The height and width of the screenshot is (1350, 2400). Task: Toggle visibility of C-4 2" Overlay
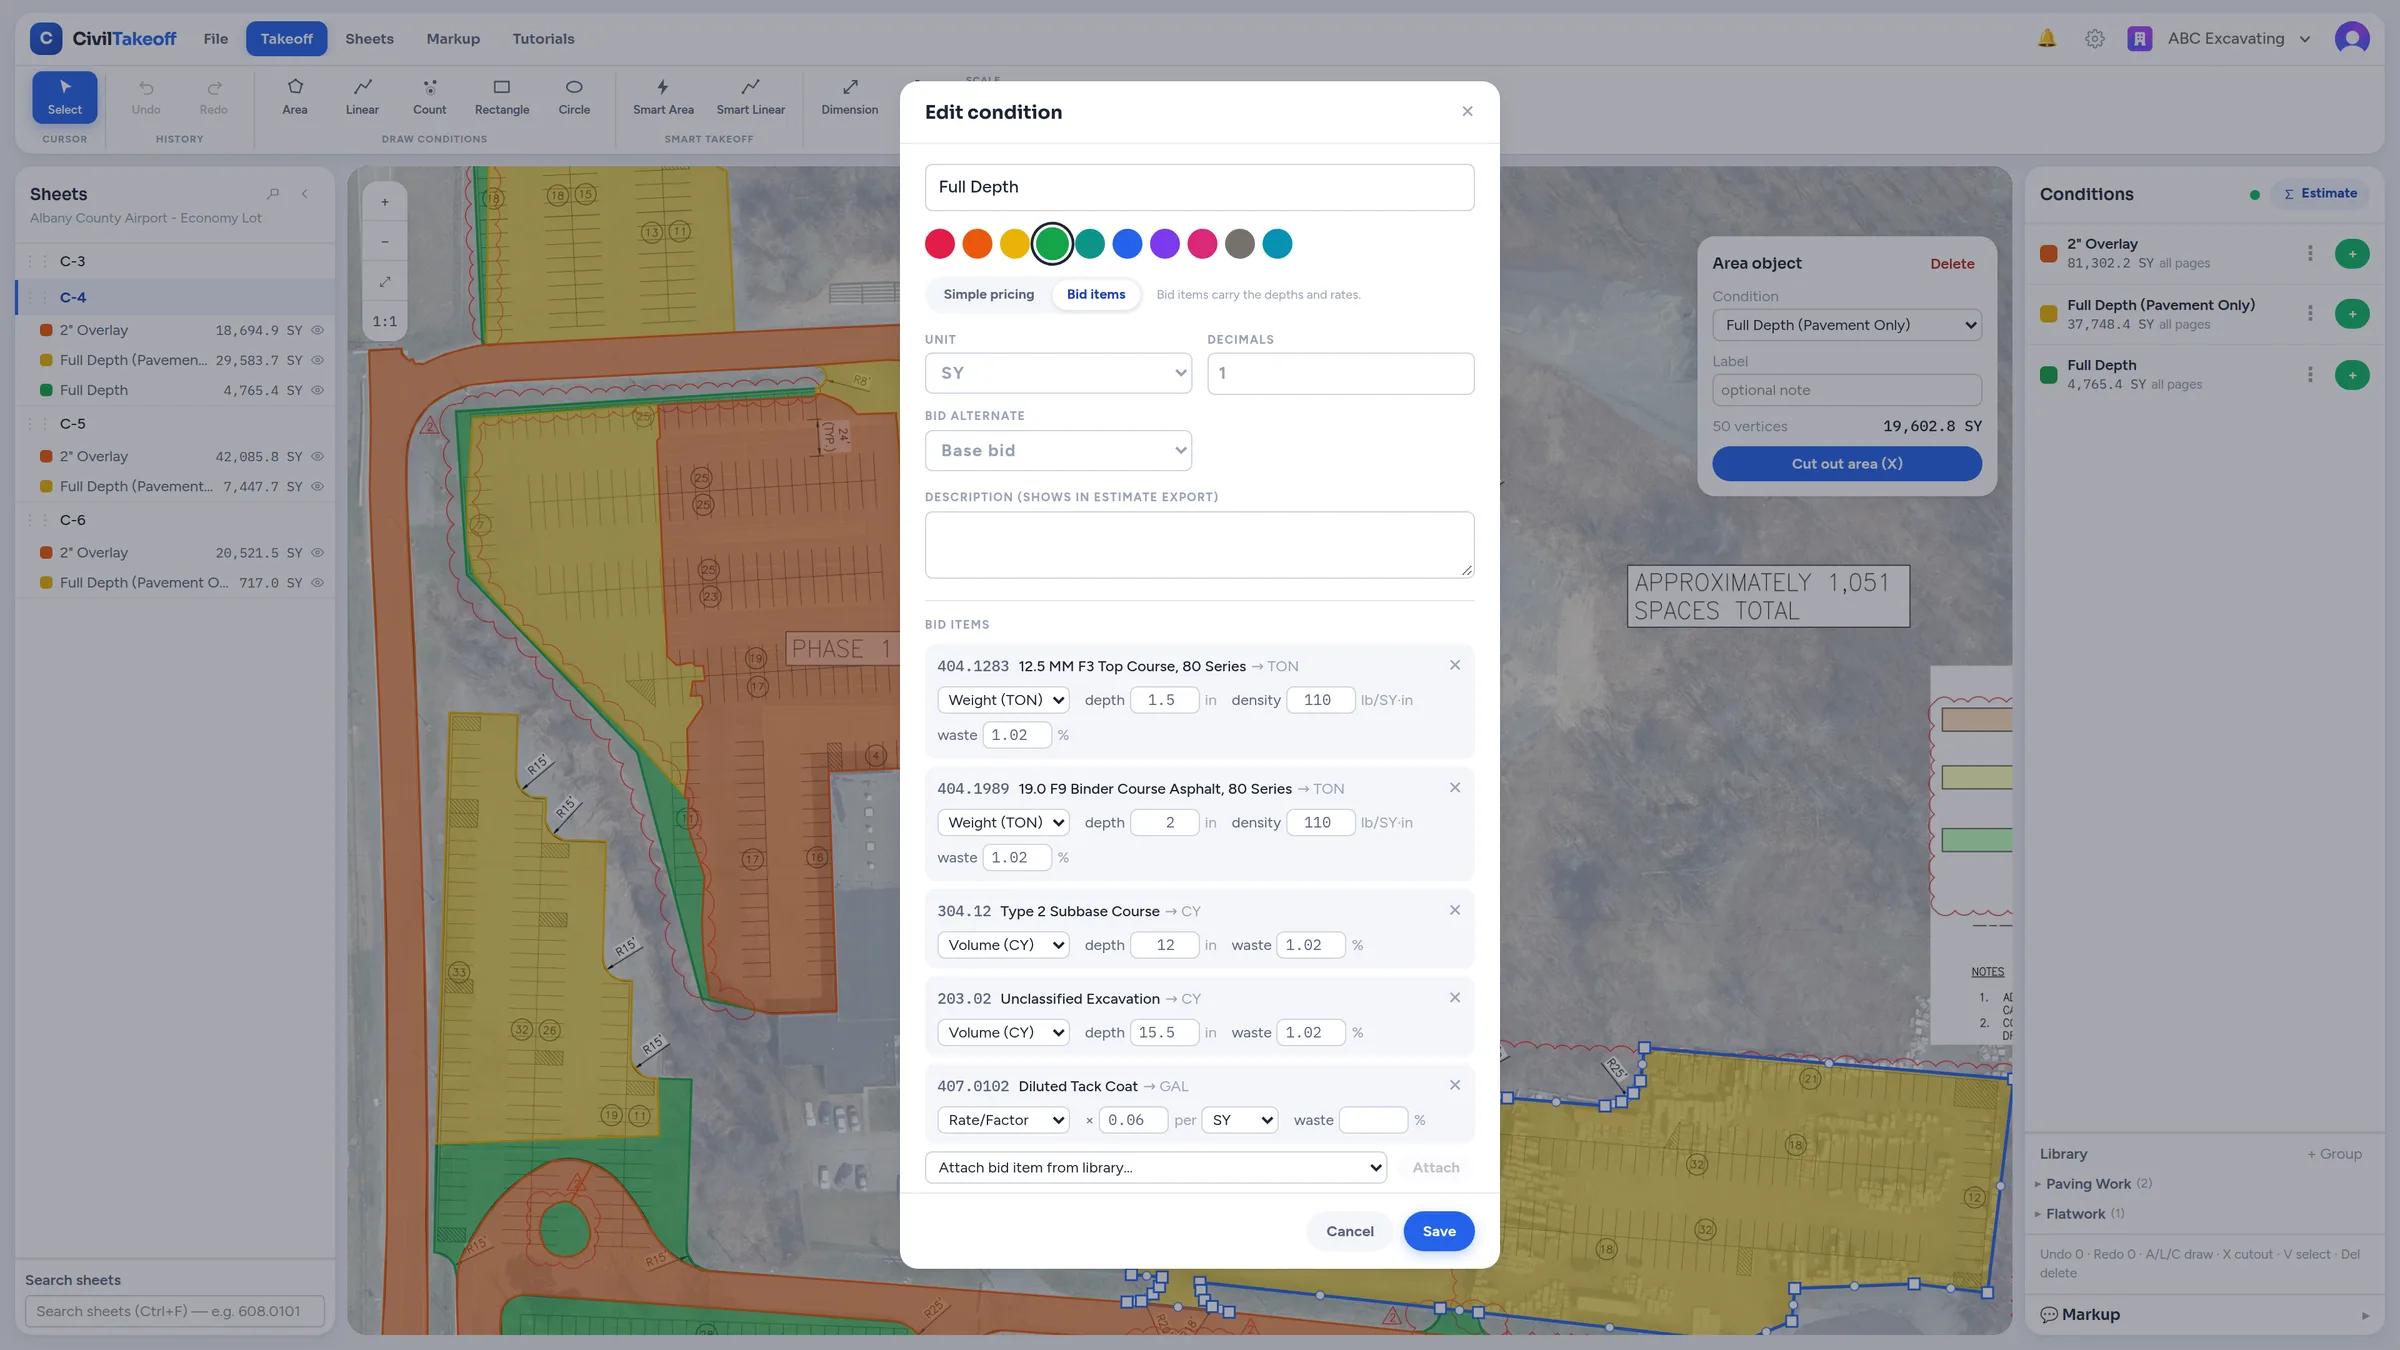318,330
